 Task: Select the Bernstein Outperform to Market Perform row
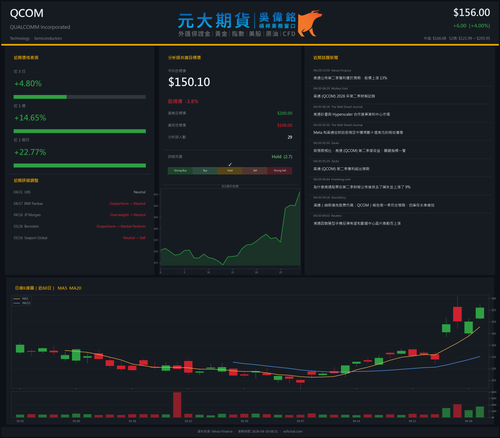(80, 226)
